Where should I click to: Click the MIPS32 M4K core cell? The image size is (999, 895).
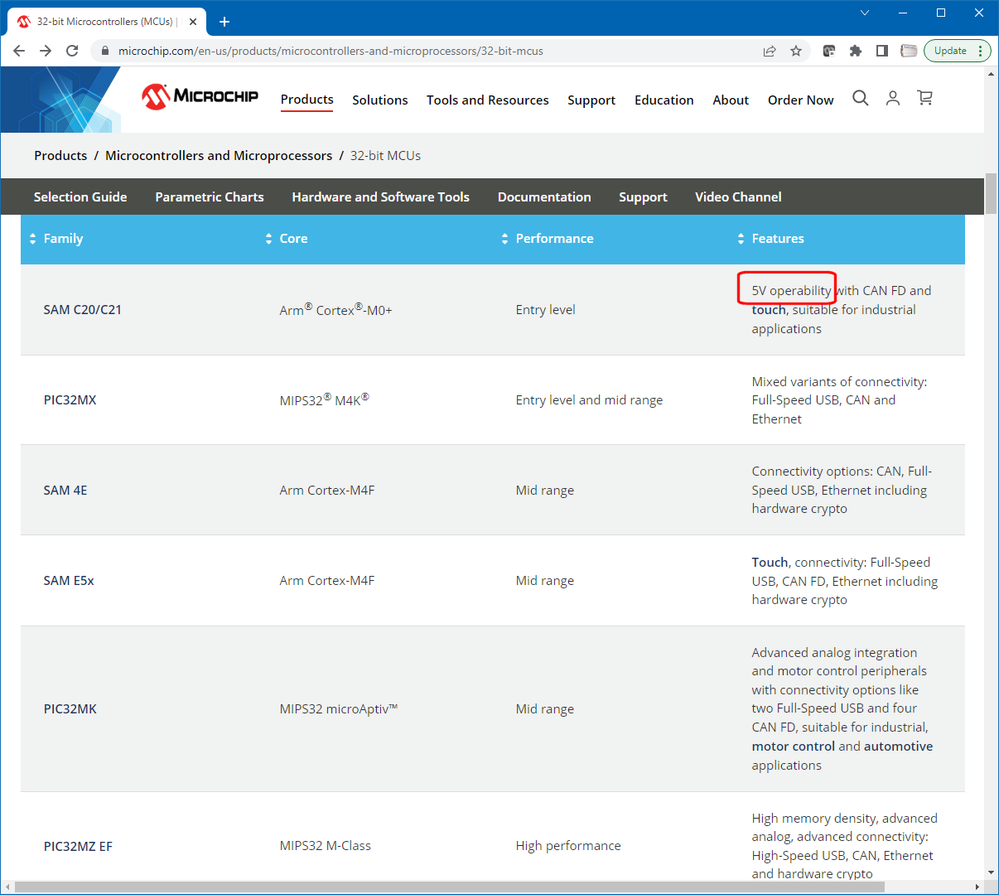tap(324, 400)
